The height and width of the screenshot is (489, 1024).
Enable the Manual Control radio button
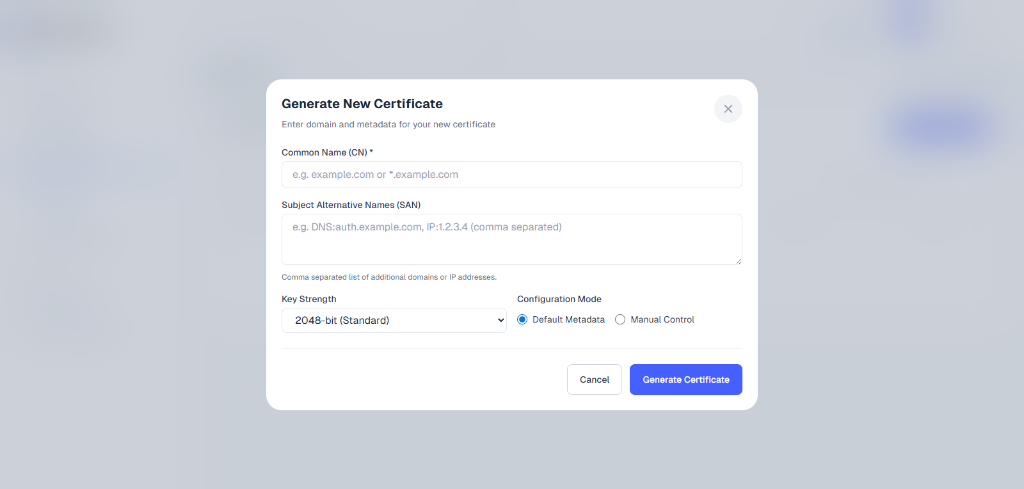point(620,320)
